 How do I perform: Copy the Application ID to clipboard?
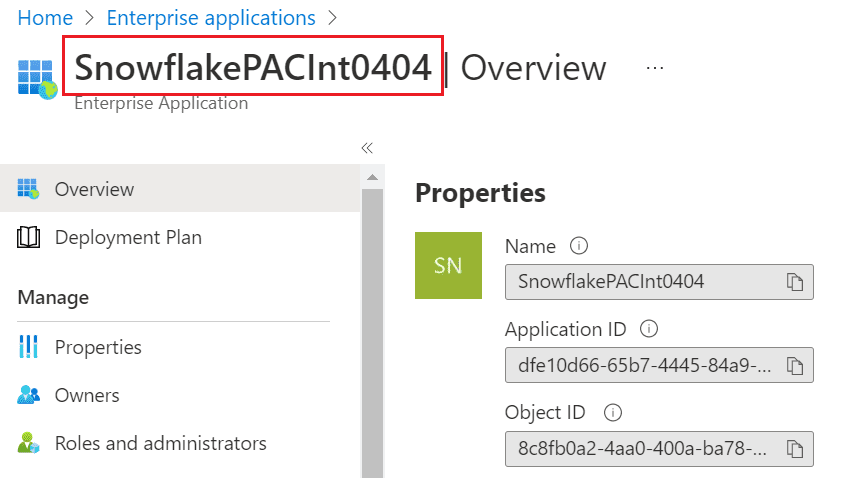click(794, 365)
